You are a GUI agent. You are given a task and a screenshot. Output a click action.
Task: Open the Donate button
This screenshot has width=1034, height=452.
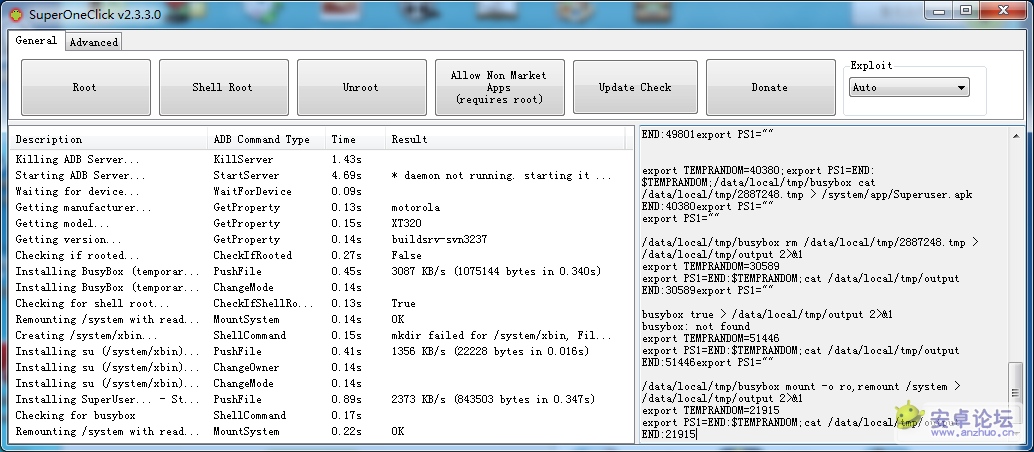coord(769,87)
